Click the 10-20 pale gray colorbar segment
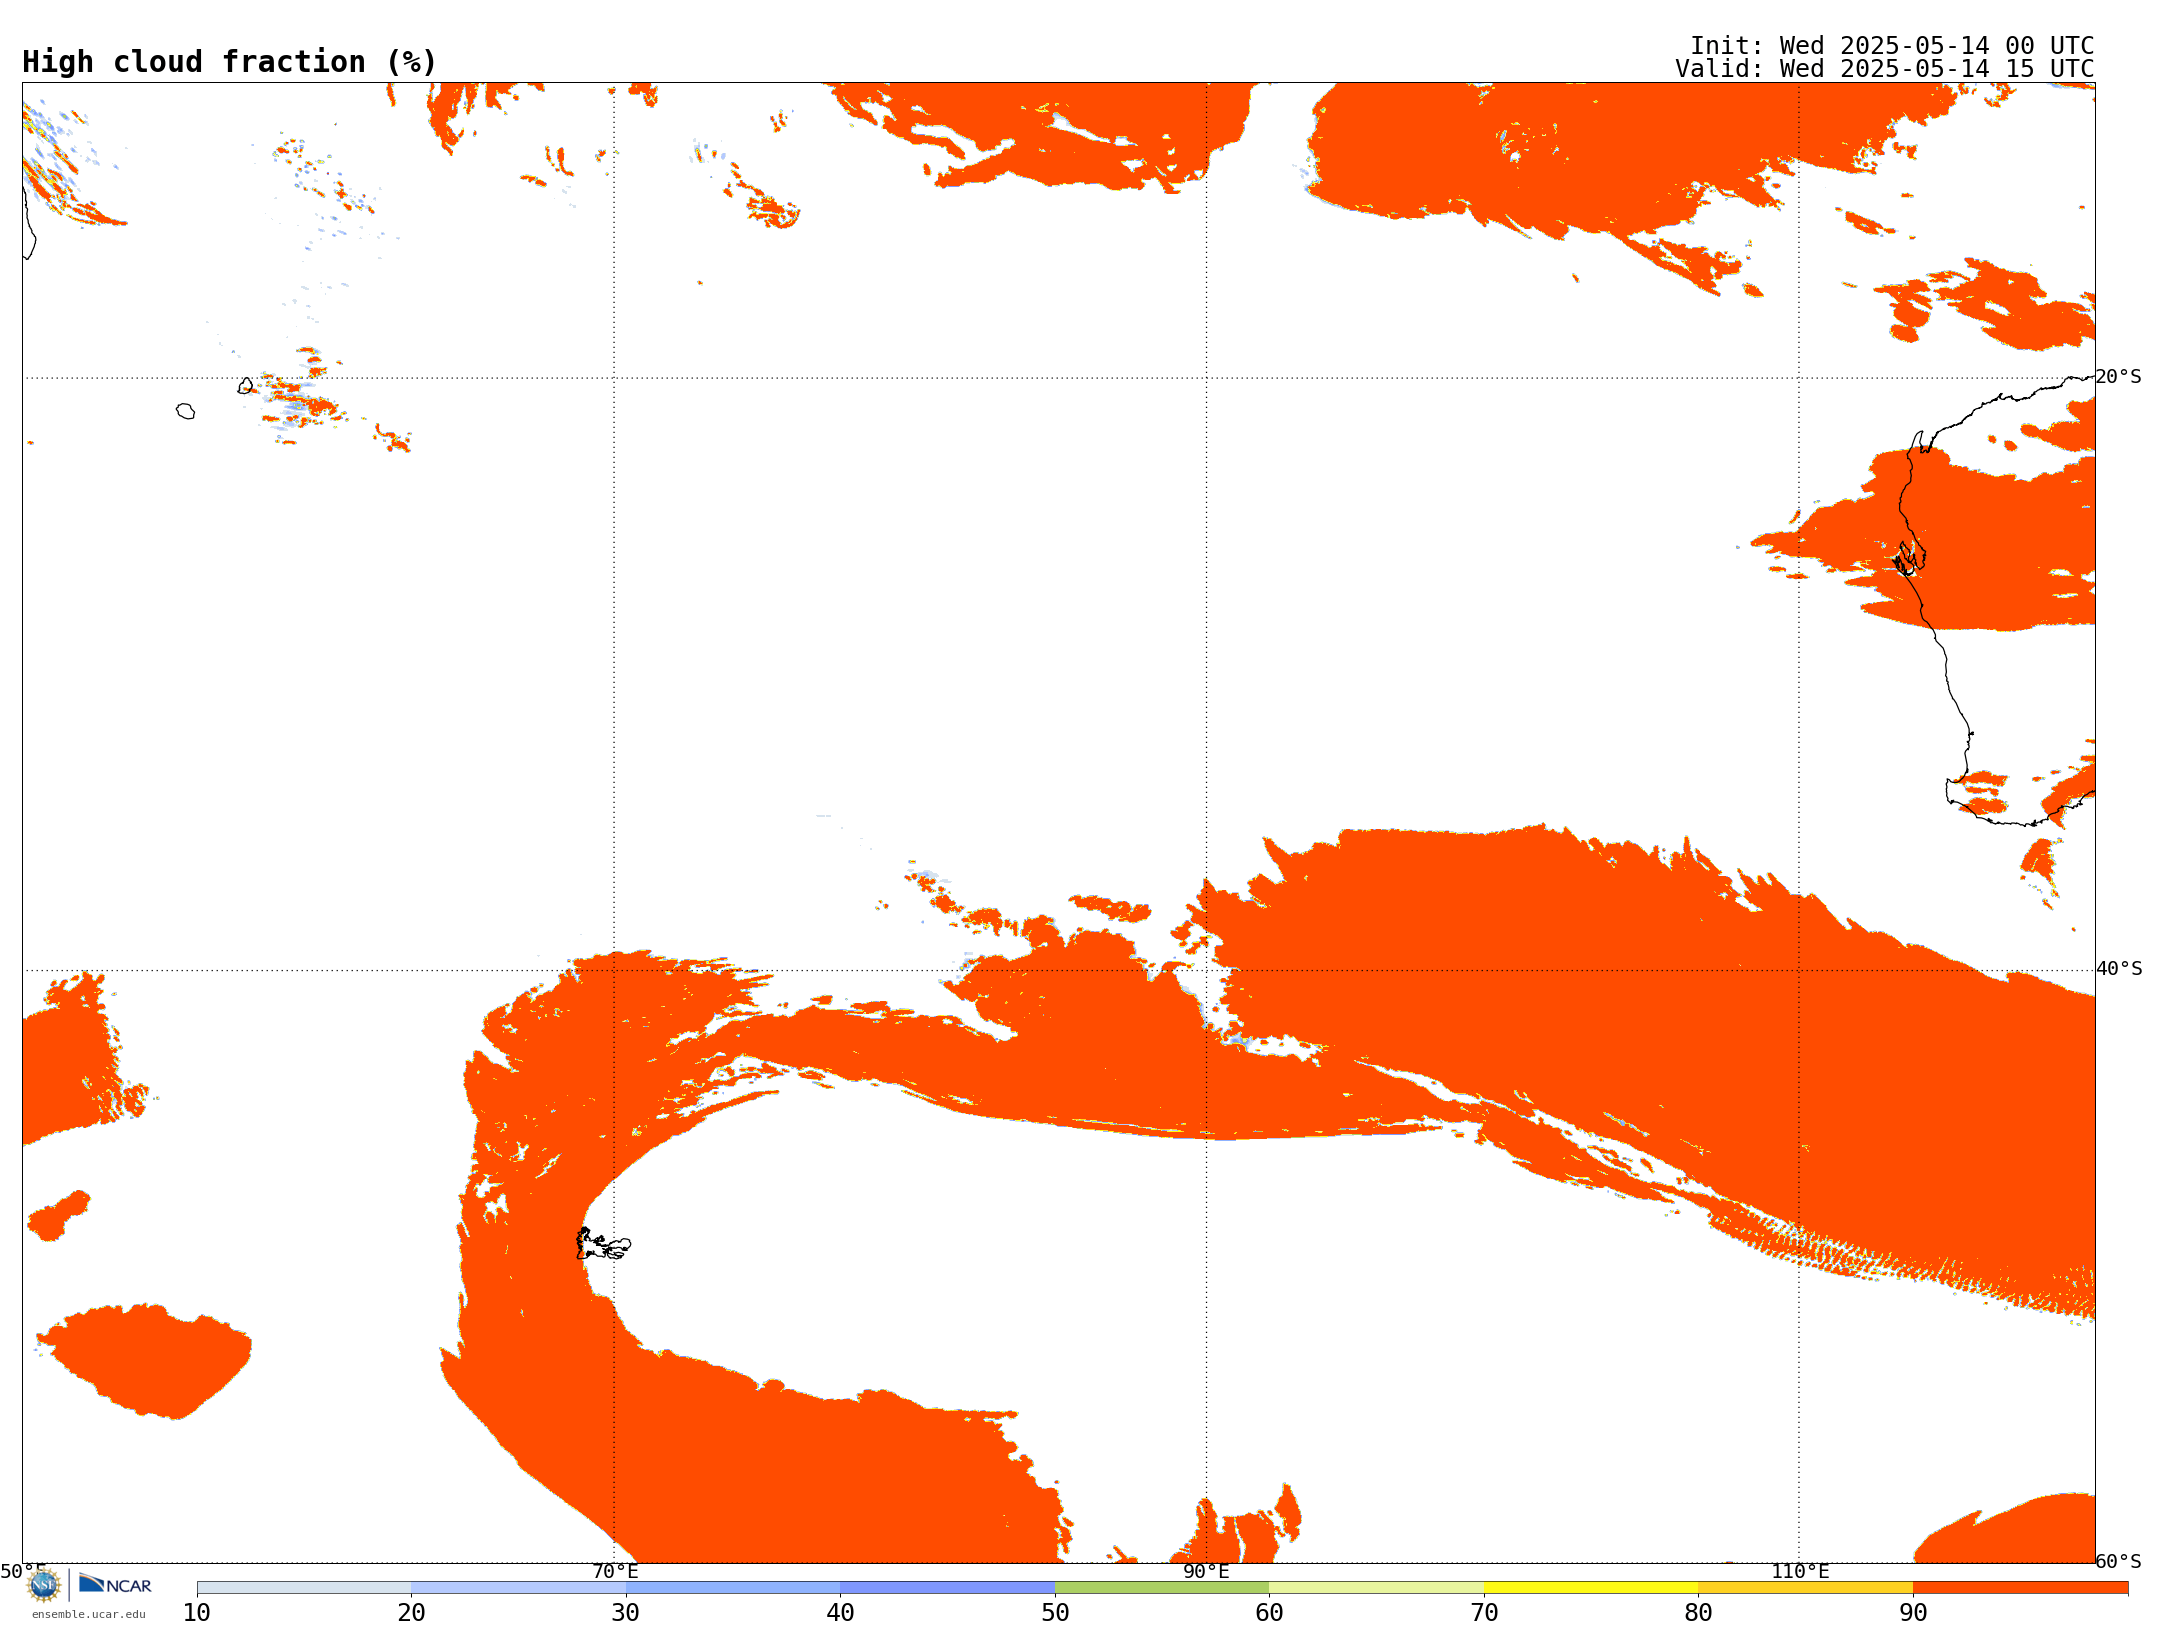The width and height of the screenshot is (2160, 1626). pos(304,1588)
